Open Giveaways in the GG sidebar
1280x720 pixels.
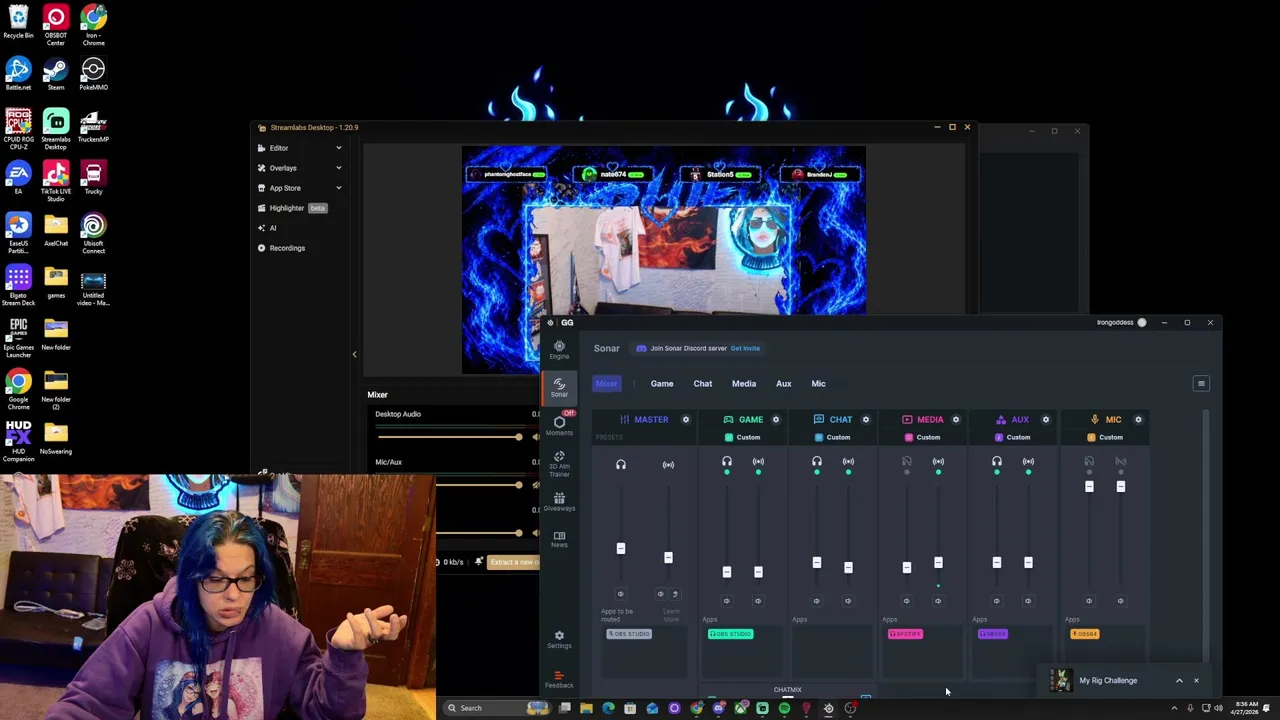(559, 502)
